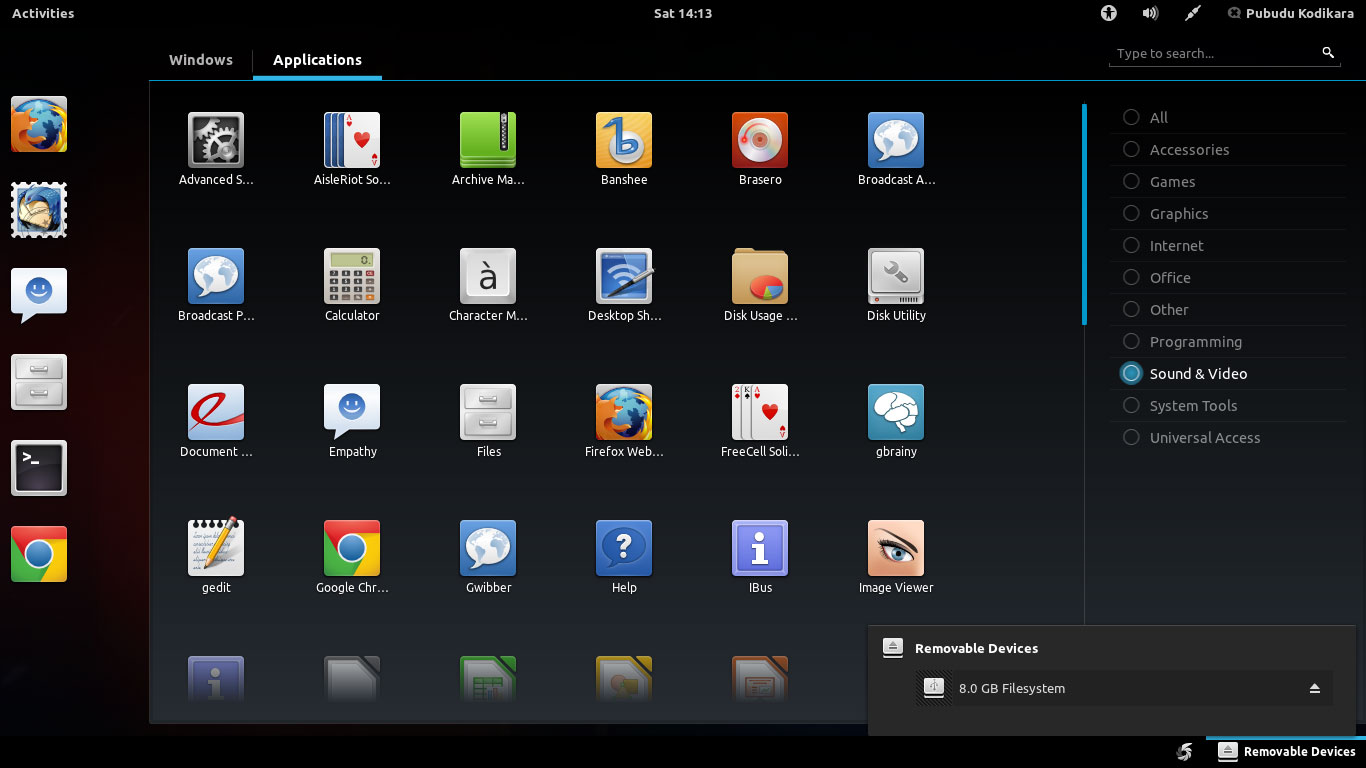Open the Universal Access menu icon in top bar
Screen dimensions: 1366x768
pyautogui.click(x=1108, y=13)
